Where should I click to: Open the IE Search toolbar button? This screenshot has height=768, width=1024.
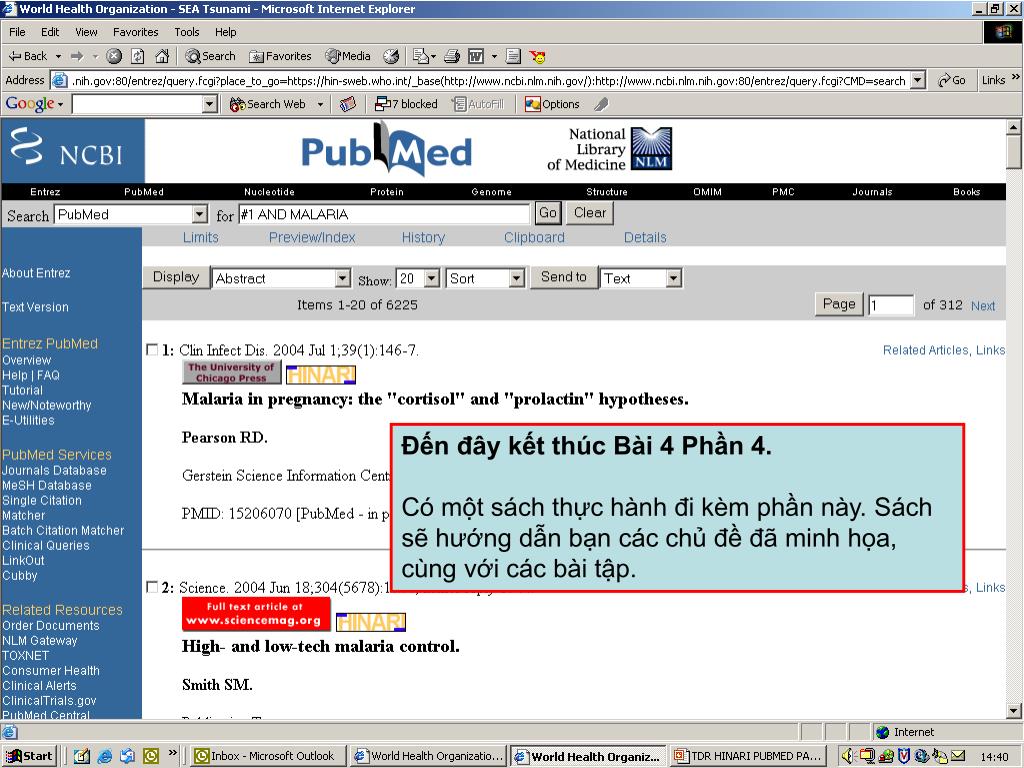tap(210, 57)
